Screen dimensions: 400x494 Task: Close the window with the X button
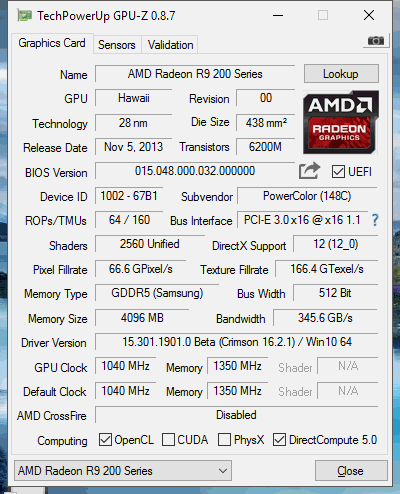click(x=369, y=15)
